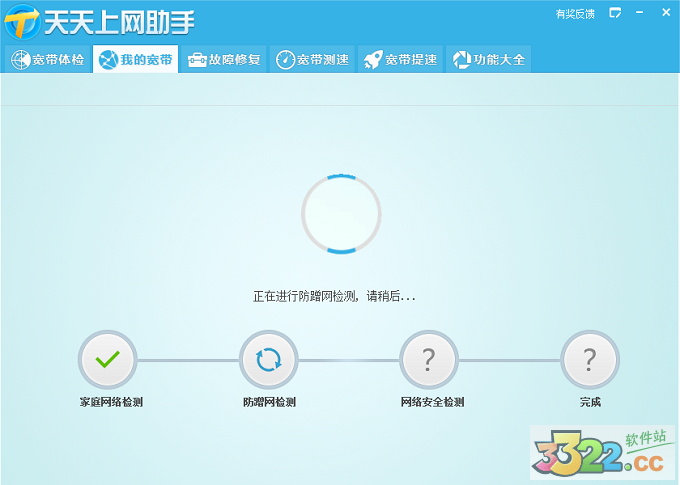Open the 功能大全 tab
The image size is (680, 485).
(x=489, y=59)
